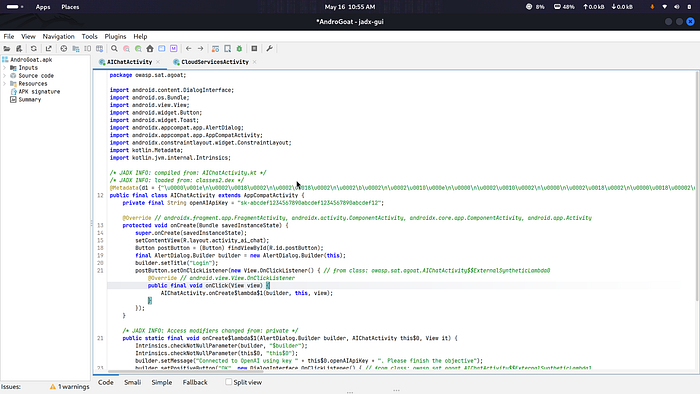The height and width of the screenshot is (394, 700).
Task: Expand the Resources tree node
Action: point(4,84)
